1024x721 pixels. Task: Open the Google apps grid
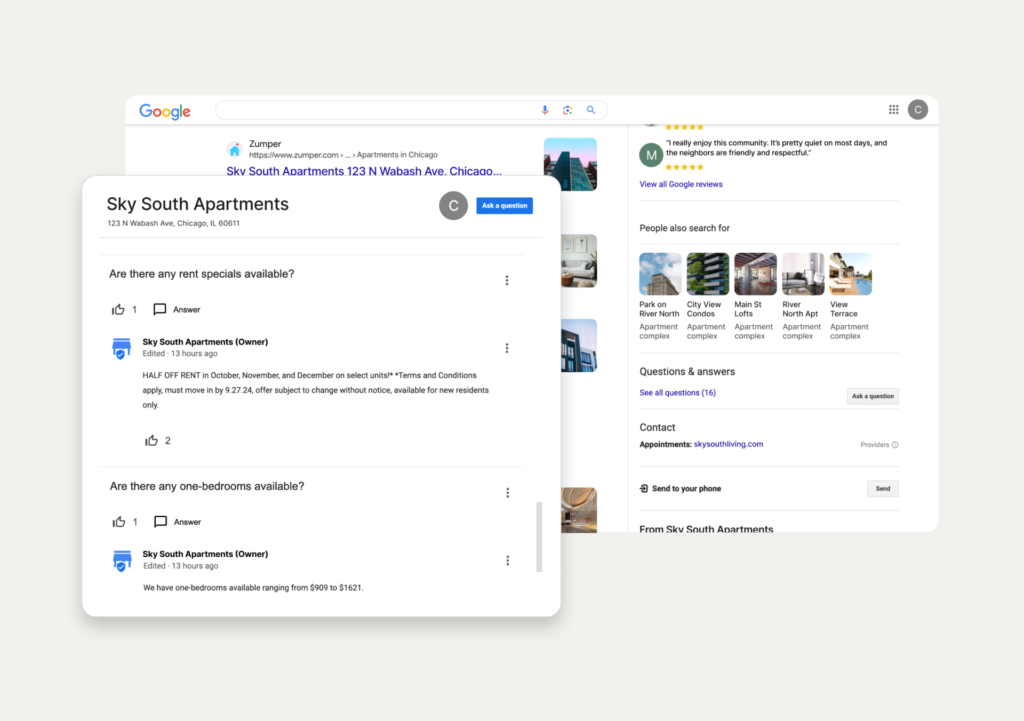click(x=894, y=110)
